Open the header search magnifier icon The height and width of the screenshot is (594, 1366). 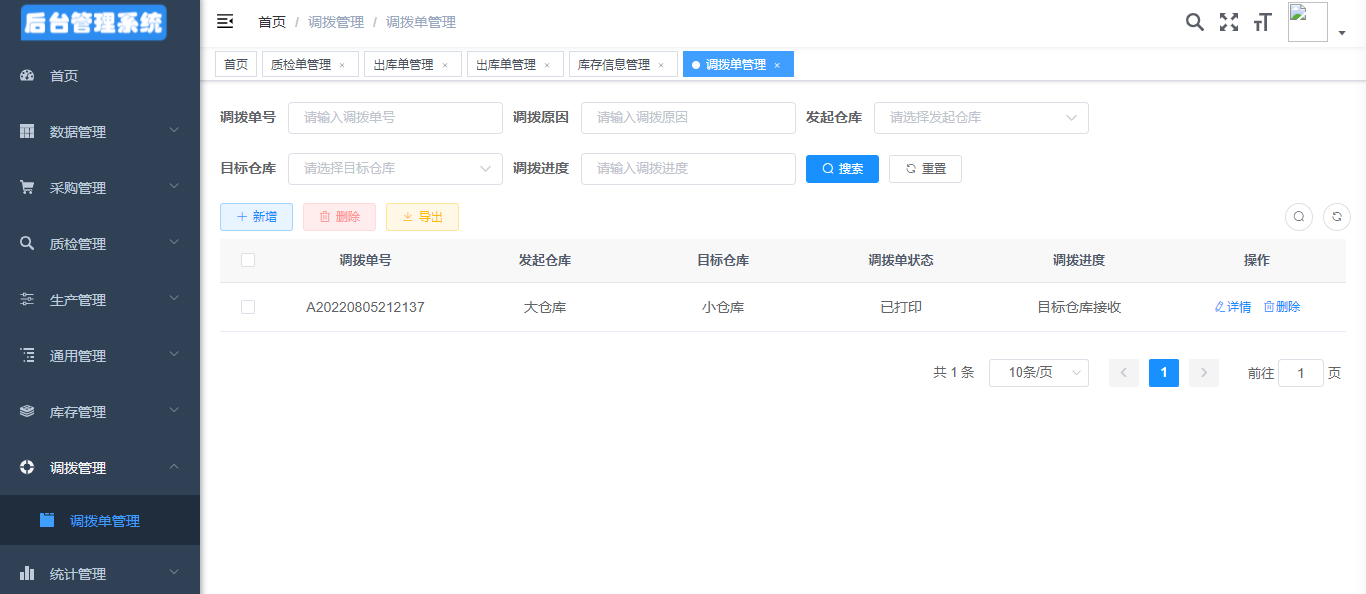(1194, 22)
